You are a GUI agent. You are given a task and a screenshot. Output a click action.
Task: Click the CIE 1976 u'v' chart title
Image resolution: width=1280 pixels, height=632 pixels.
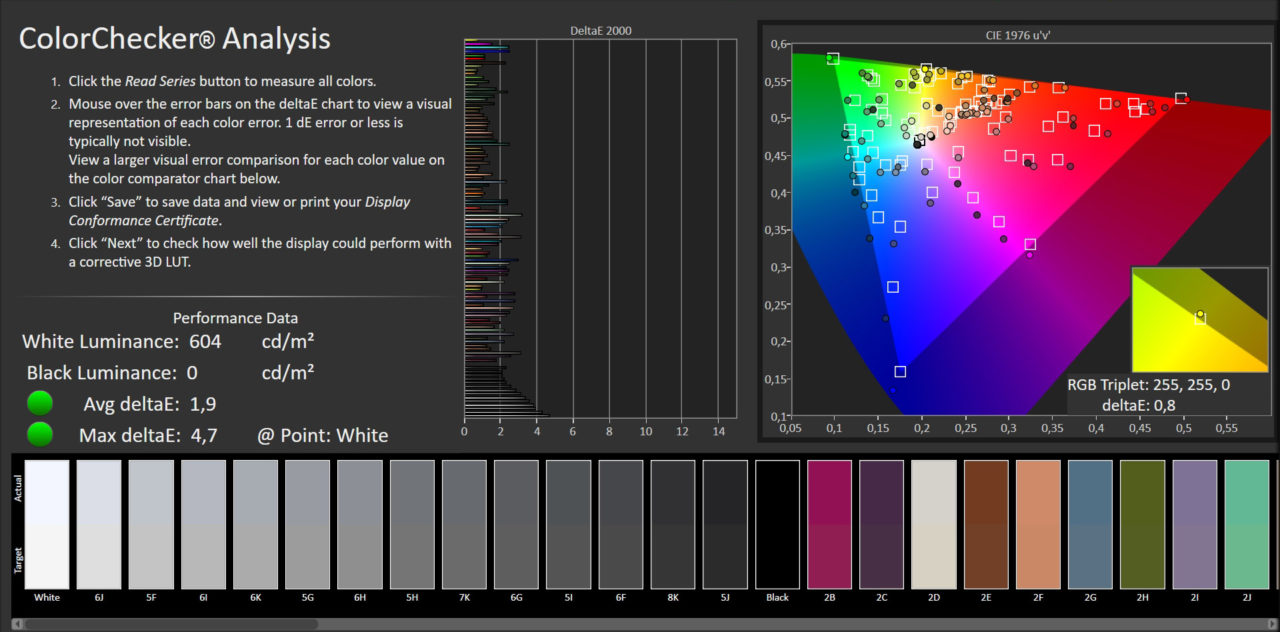pos(1018,33)
